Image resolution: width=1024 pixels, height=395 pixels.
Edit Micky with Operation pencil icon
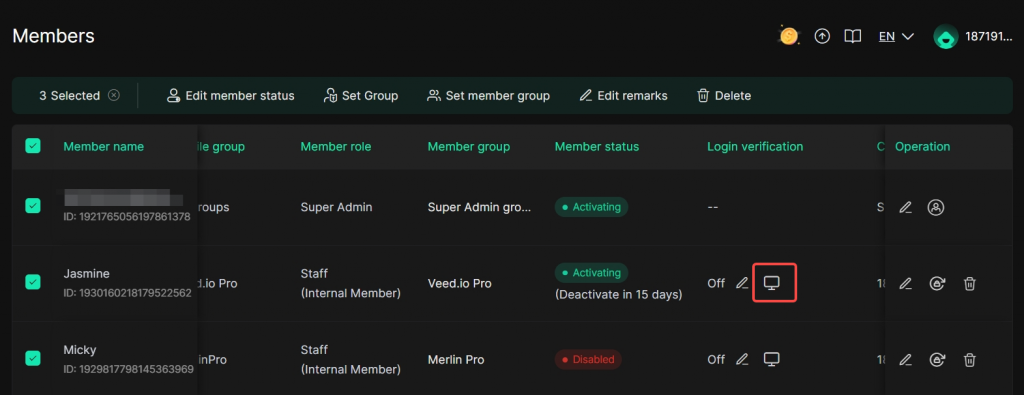tap(905, 359)
